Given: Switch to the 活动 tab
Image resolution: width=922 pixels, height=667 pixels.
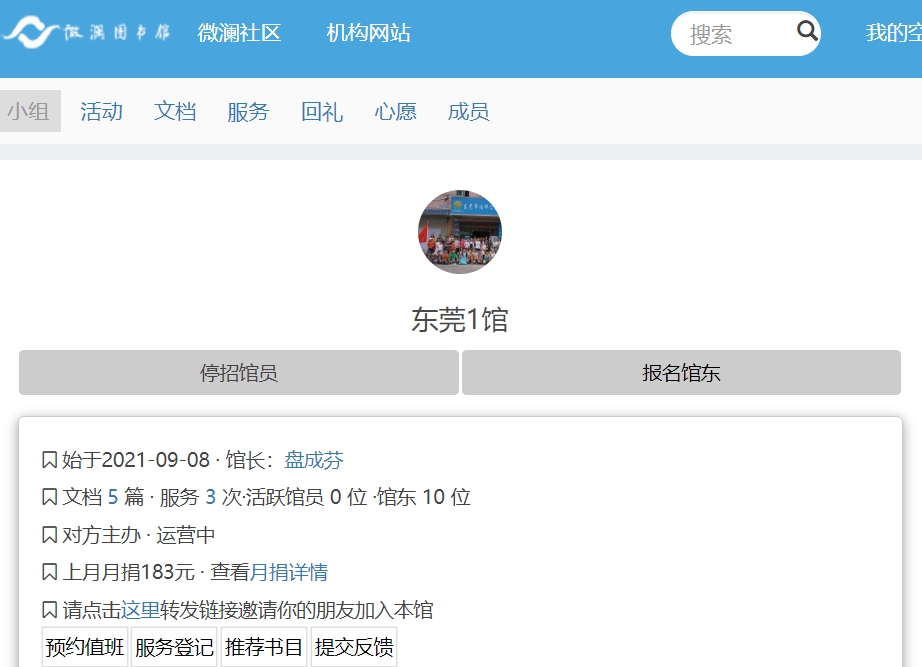Looking at the screenshot, I should [x=101, y=112].
